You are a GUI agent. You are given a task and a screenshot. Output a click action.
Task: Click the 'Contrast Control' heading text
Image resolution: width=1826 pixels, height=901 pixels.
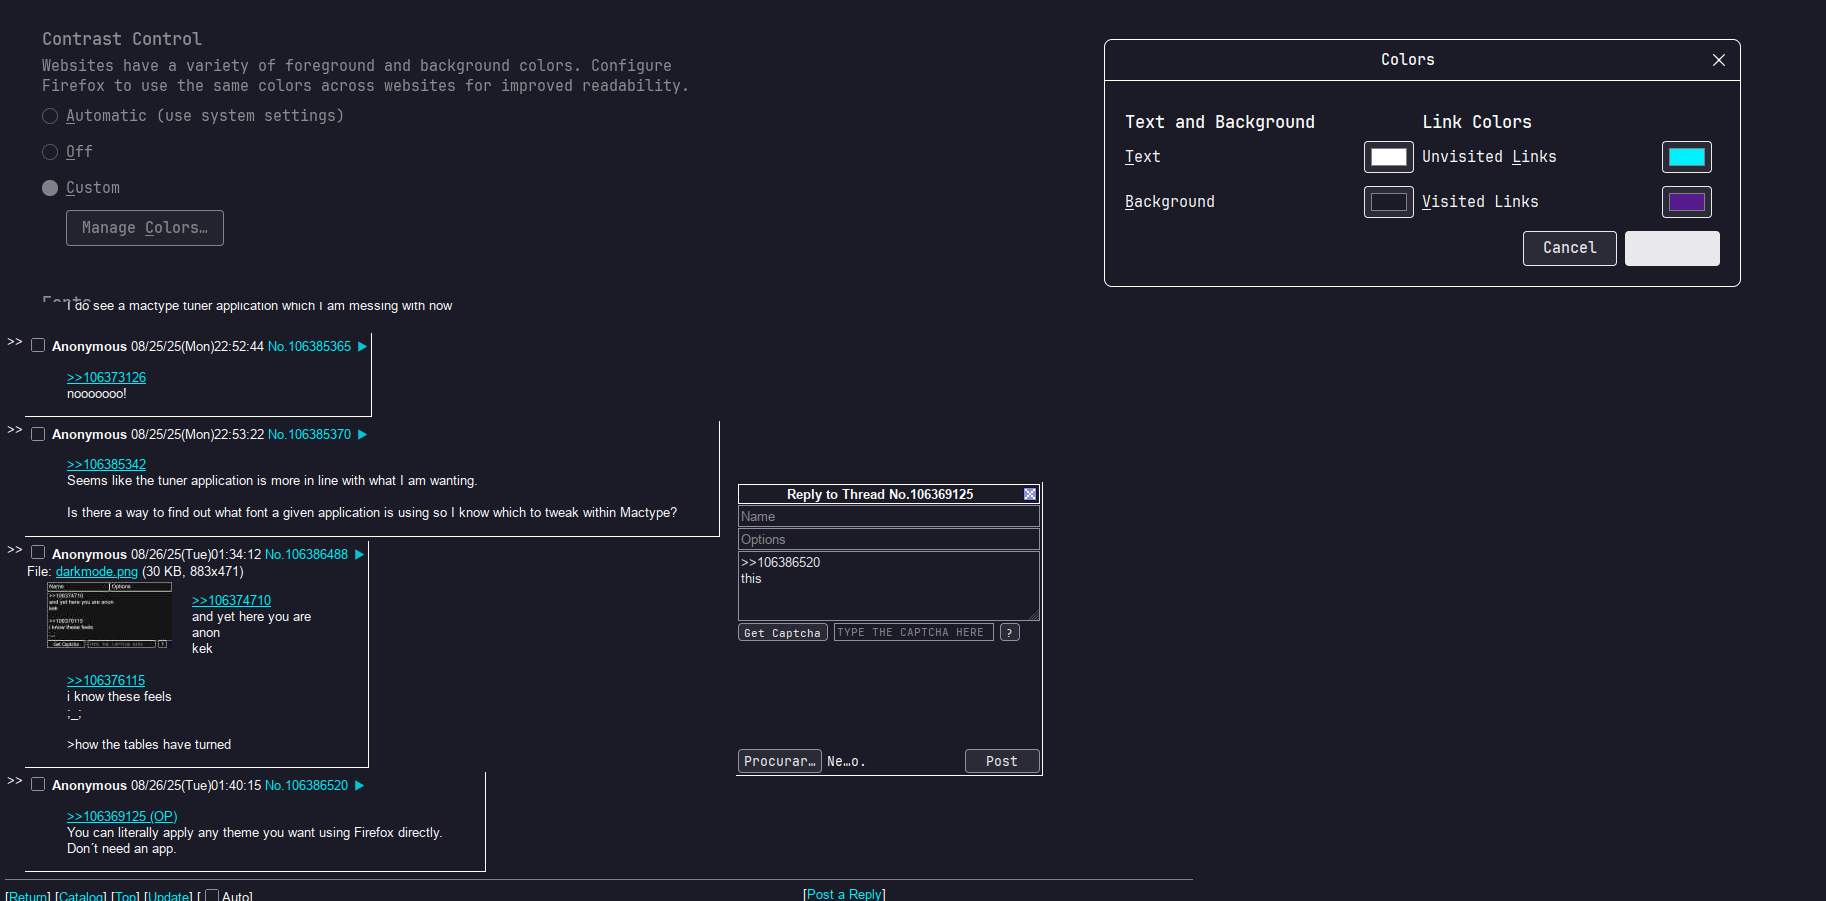coord(122,39)
